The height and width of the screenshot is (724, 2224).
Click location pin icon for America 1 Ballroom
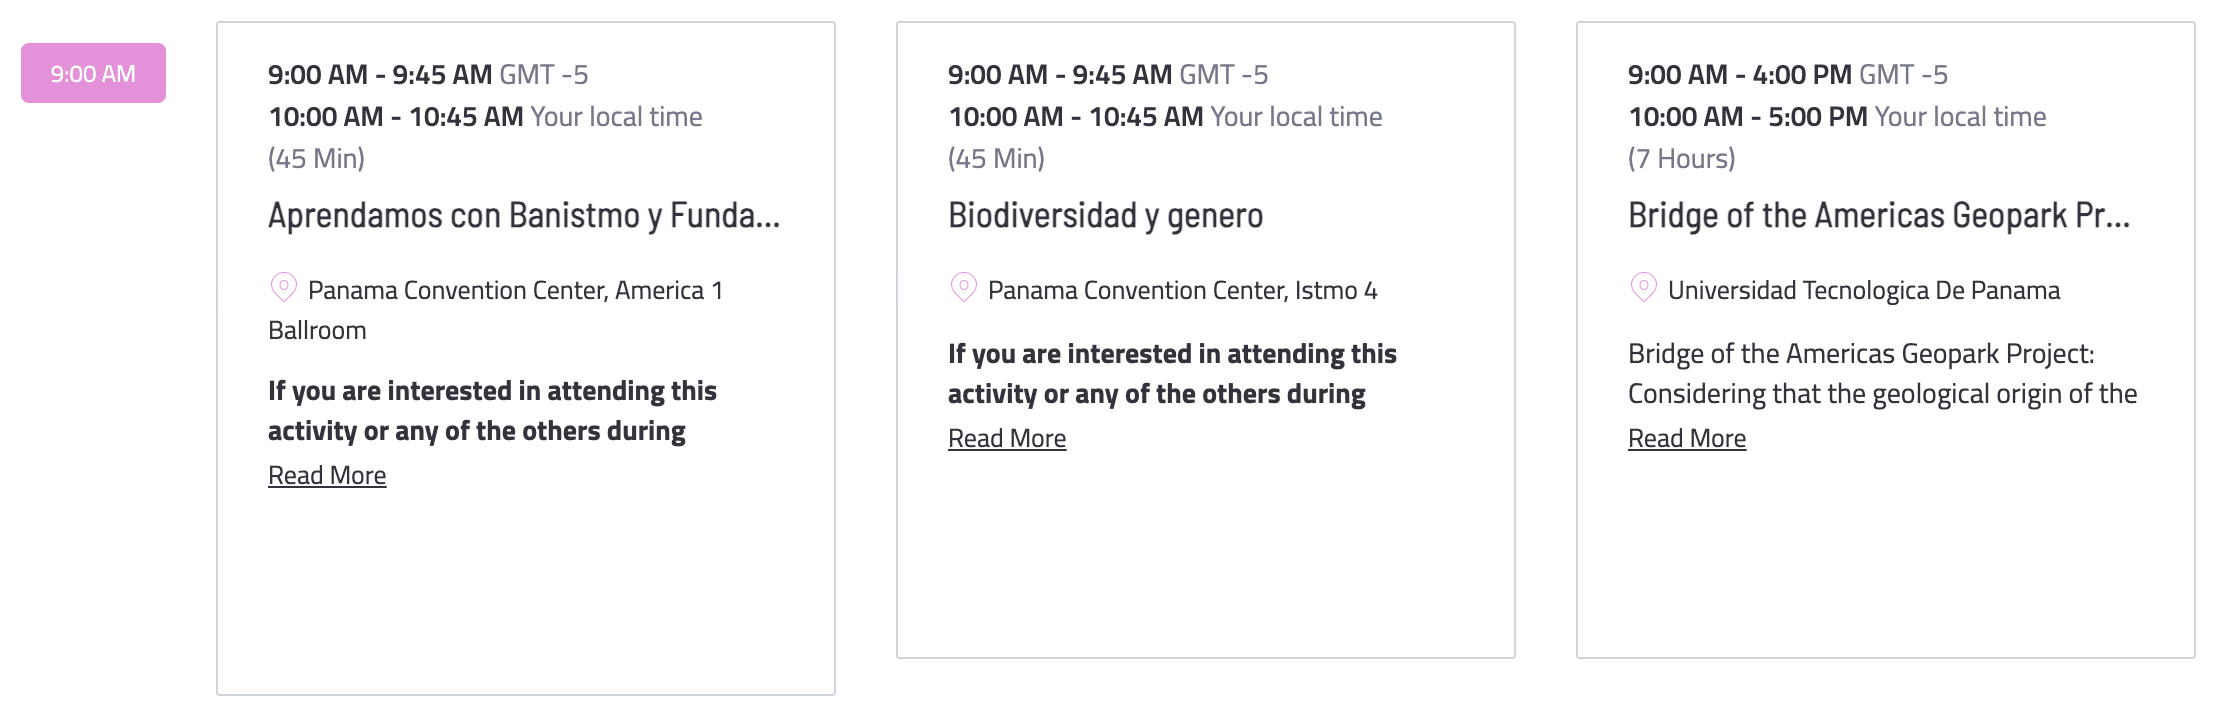(x=284, y=288)
